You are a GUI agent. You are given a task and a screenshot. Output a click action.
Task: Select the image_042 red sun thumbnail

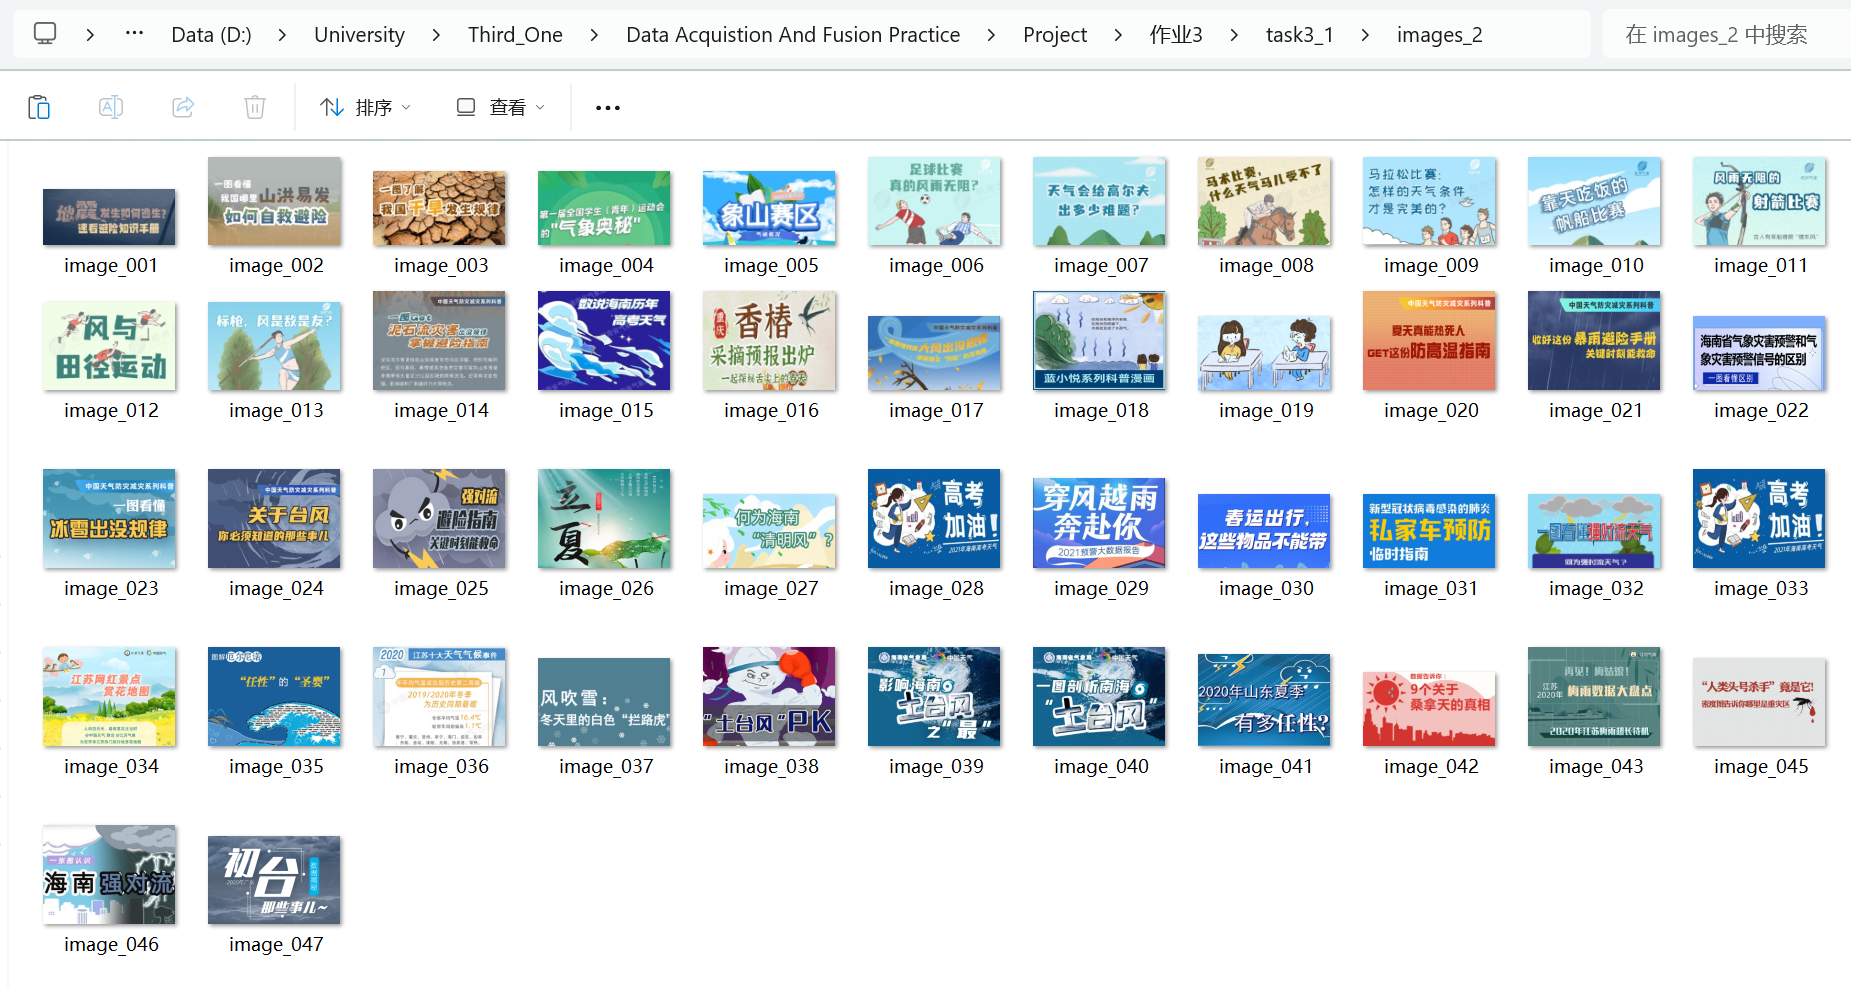pyautogui.click(x=1429, y=709)
